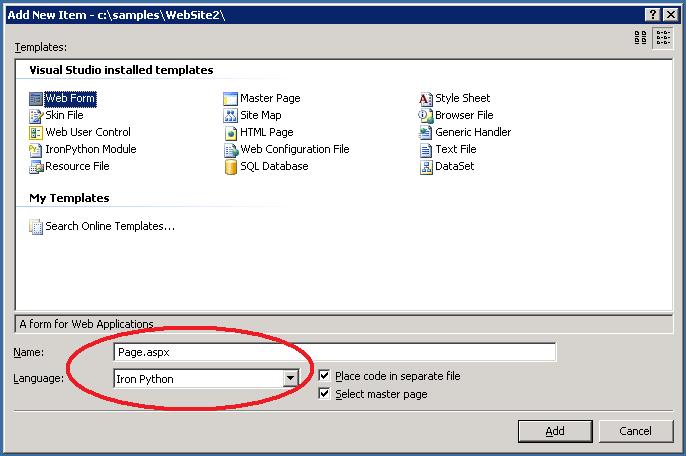Select the DataSet icon
The width and height of the screenshot is (686, 456).
coord(426,167)
